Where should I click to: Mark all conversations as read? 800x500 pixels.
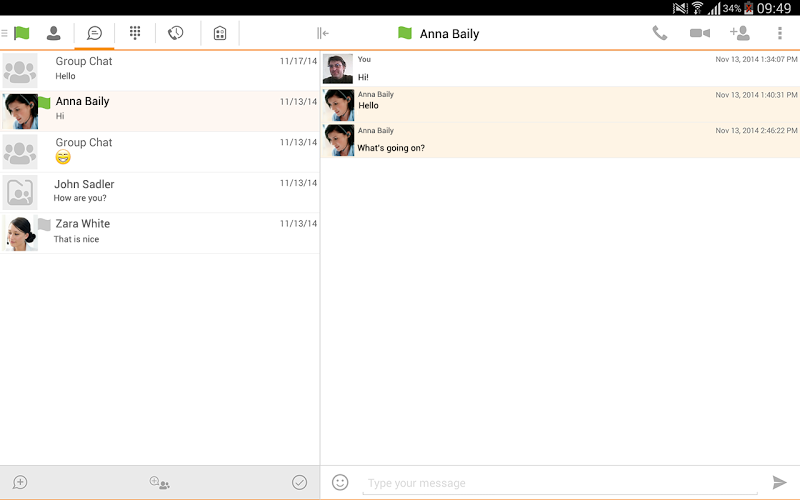pos(299,482)
